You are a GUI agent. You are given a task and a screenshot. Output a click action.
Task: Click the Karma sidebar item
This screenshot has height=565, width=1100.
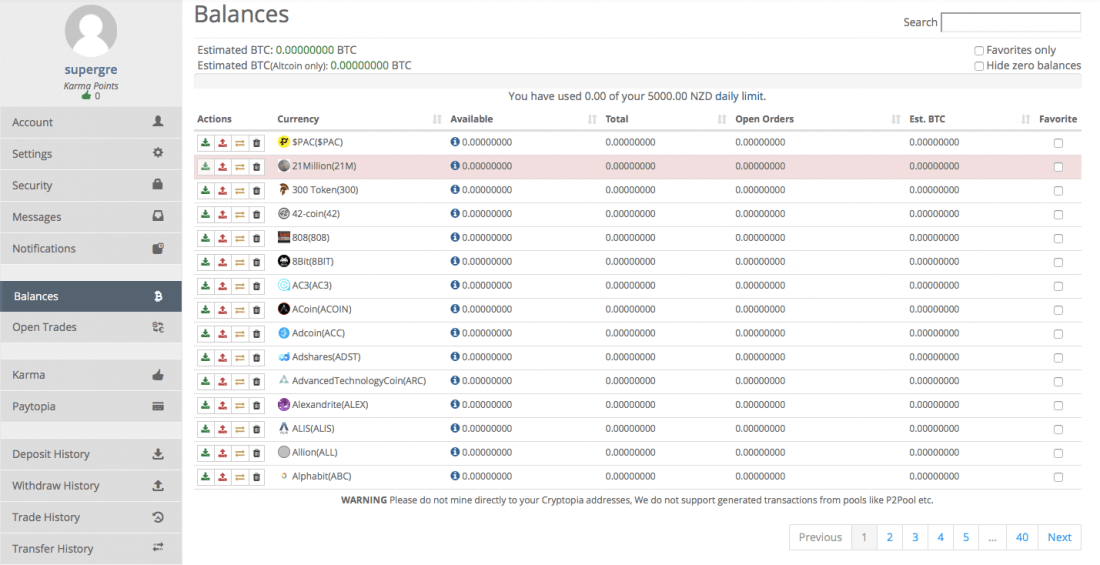coord(90,375)
